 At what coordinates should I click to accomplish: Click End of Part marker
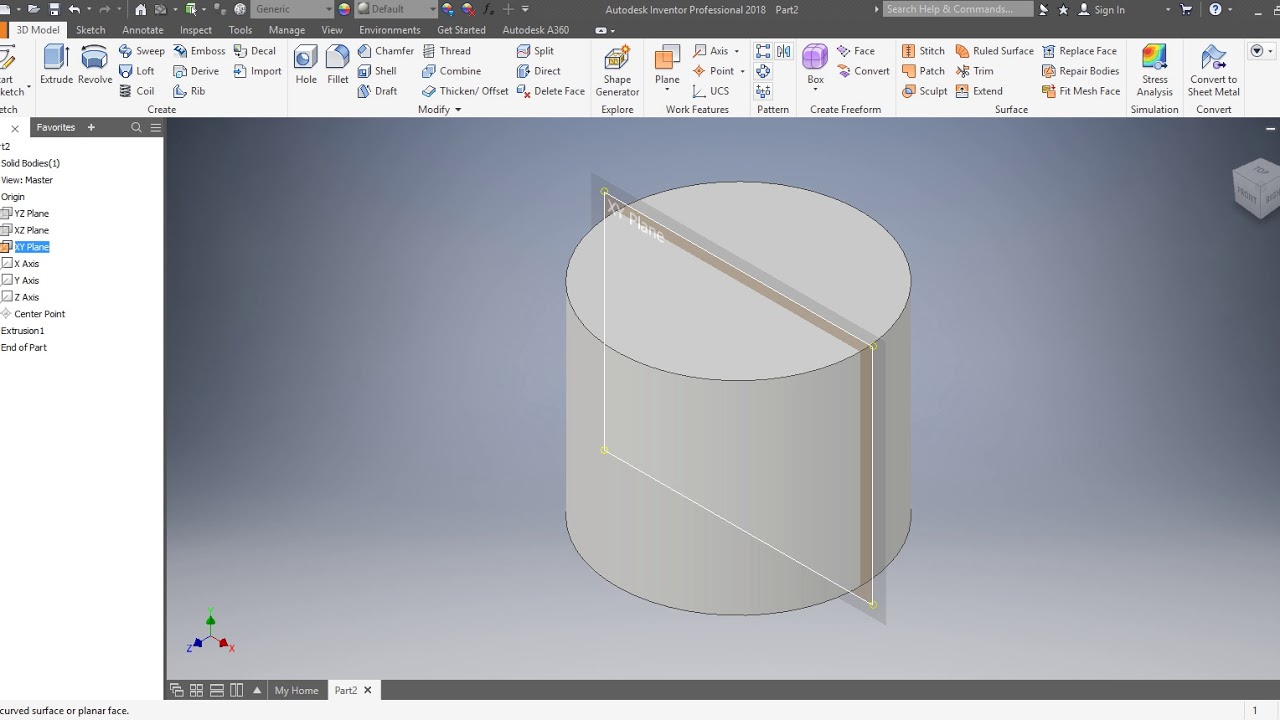(x=24, y=347)
